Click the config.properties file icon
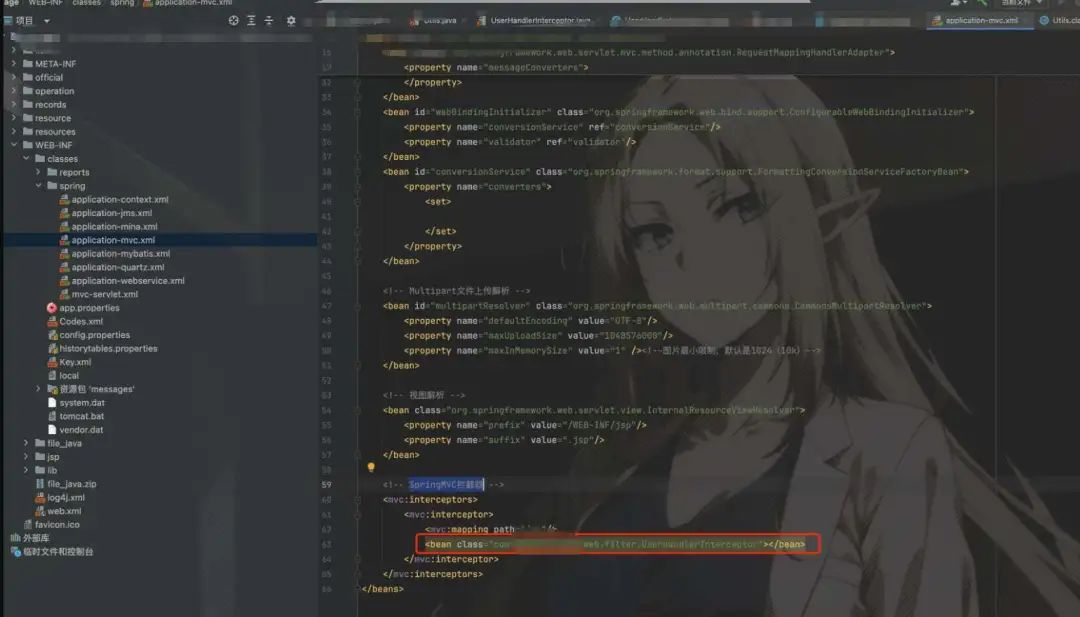Image resolution: width=1080 pixels, height=617 pixels. click(52, 335)
